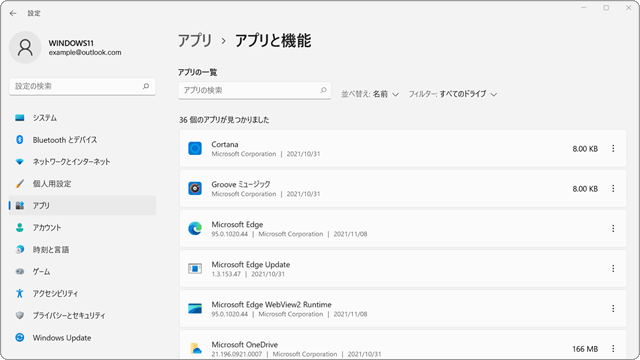The width and height of the screenshot is (640, 360).
Task: Maximize the settings window
Action: pos(606,8)
